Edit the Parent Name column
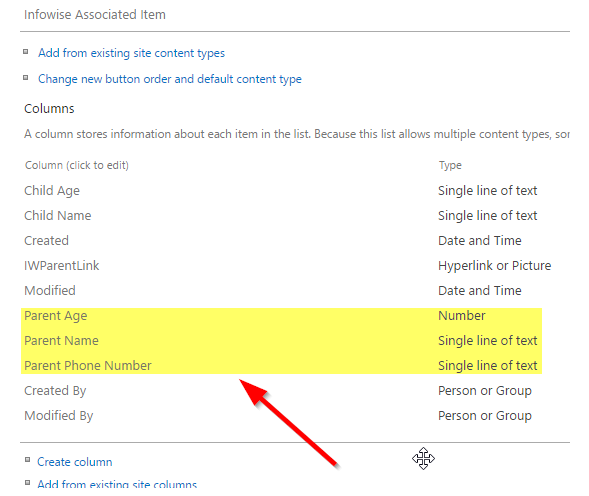Image resolution: width=589 pixels, height=496 pixels. click(61, 340)
